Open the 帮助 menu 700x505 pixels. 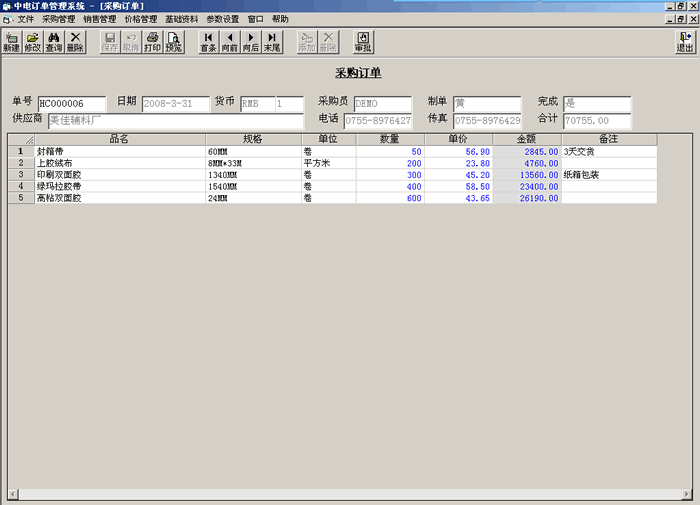point(280,19)
